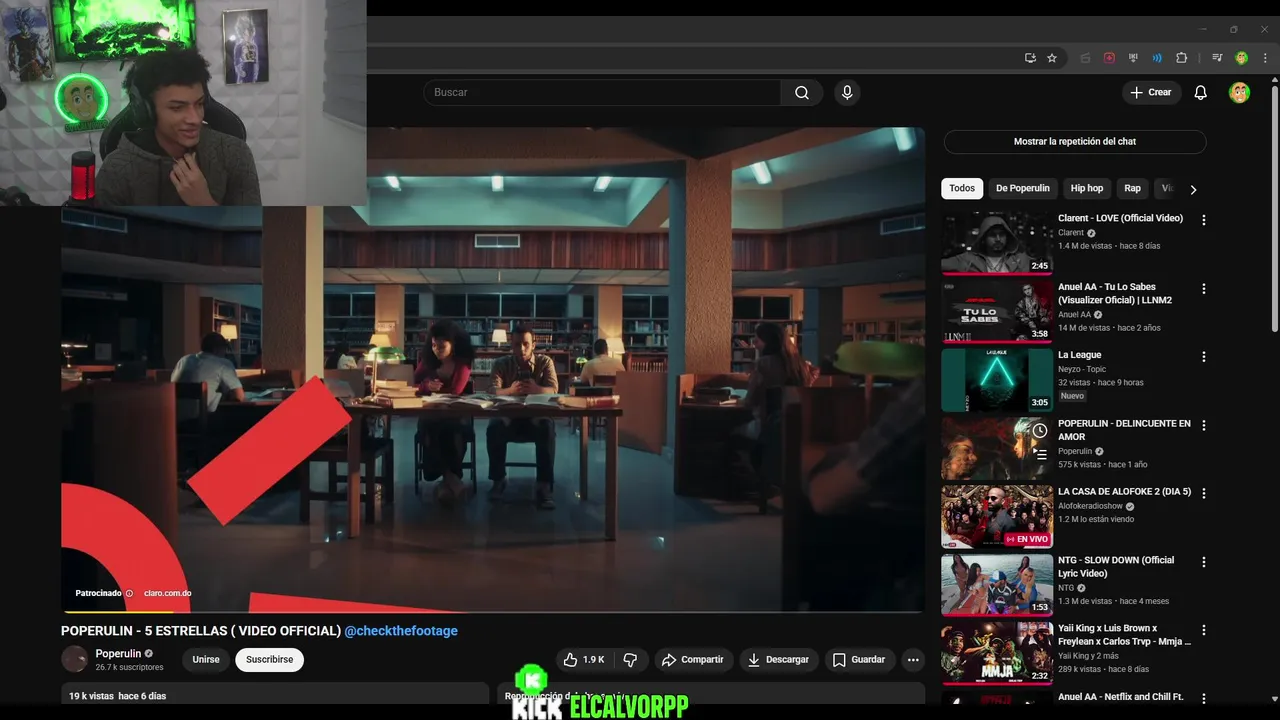Open YouTube account avatar menu

point(1239,92)
